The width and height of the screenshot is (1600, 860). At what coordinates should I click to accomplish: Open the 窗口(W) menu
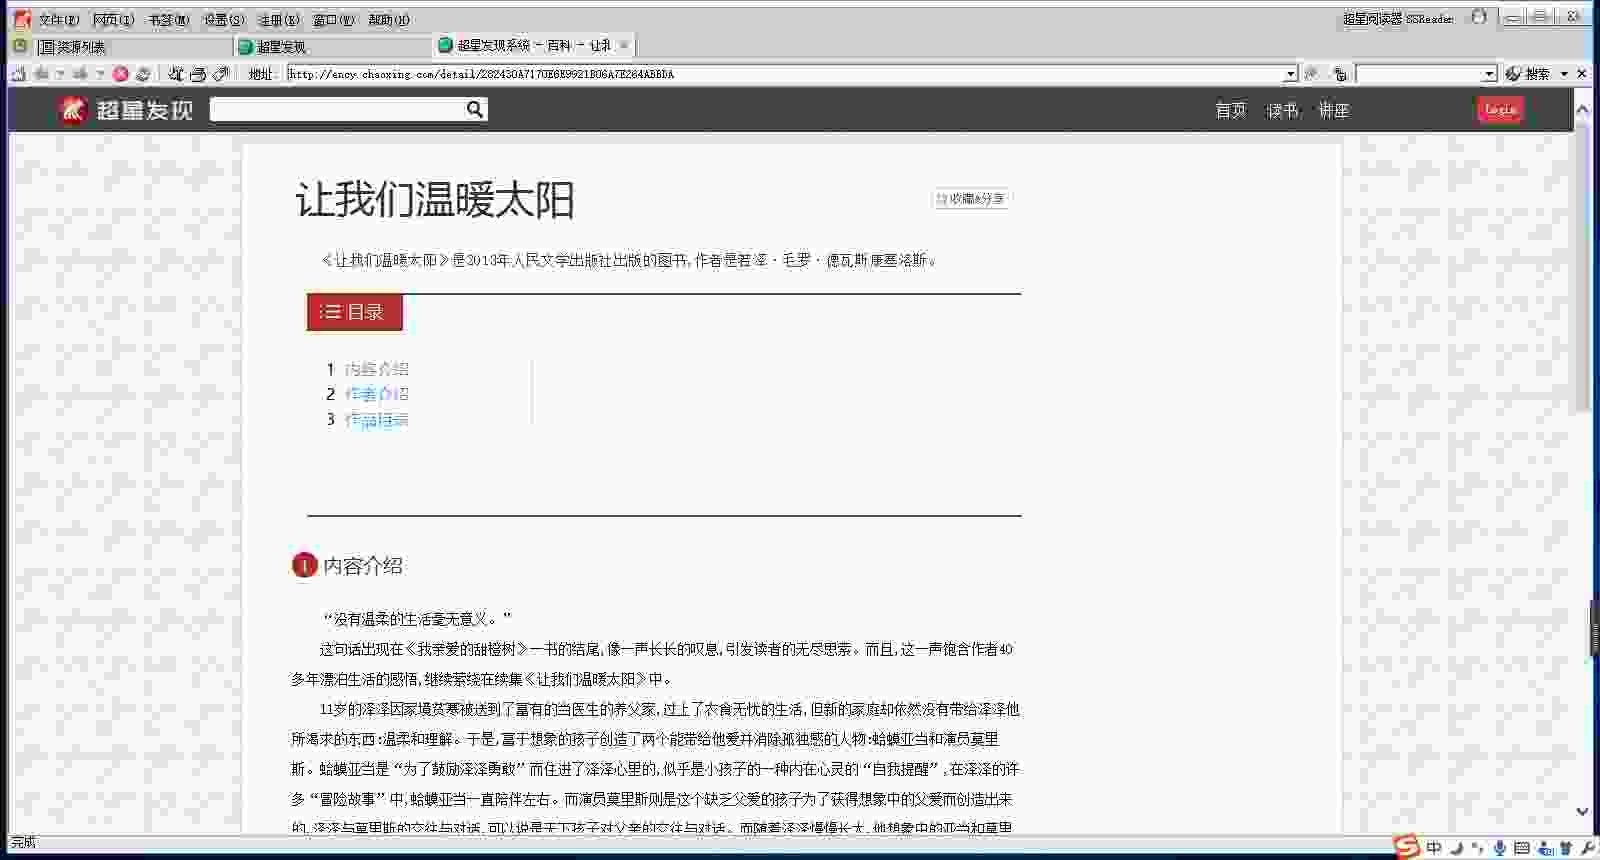(x=333, y=19)
